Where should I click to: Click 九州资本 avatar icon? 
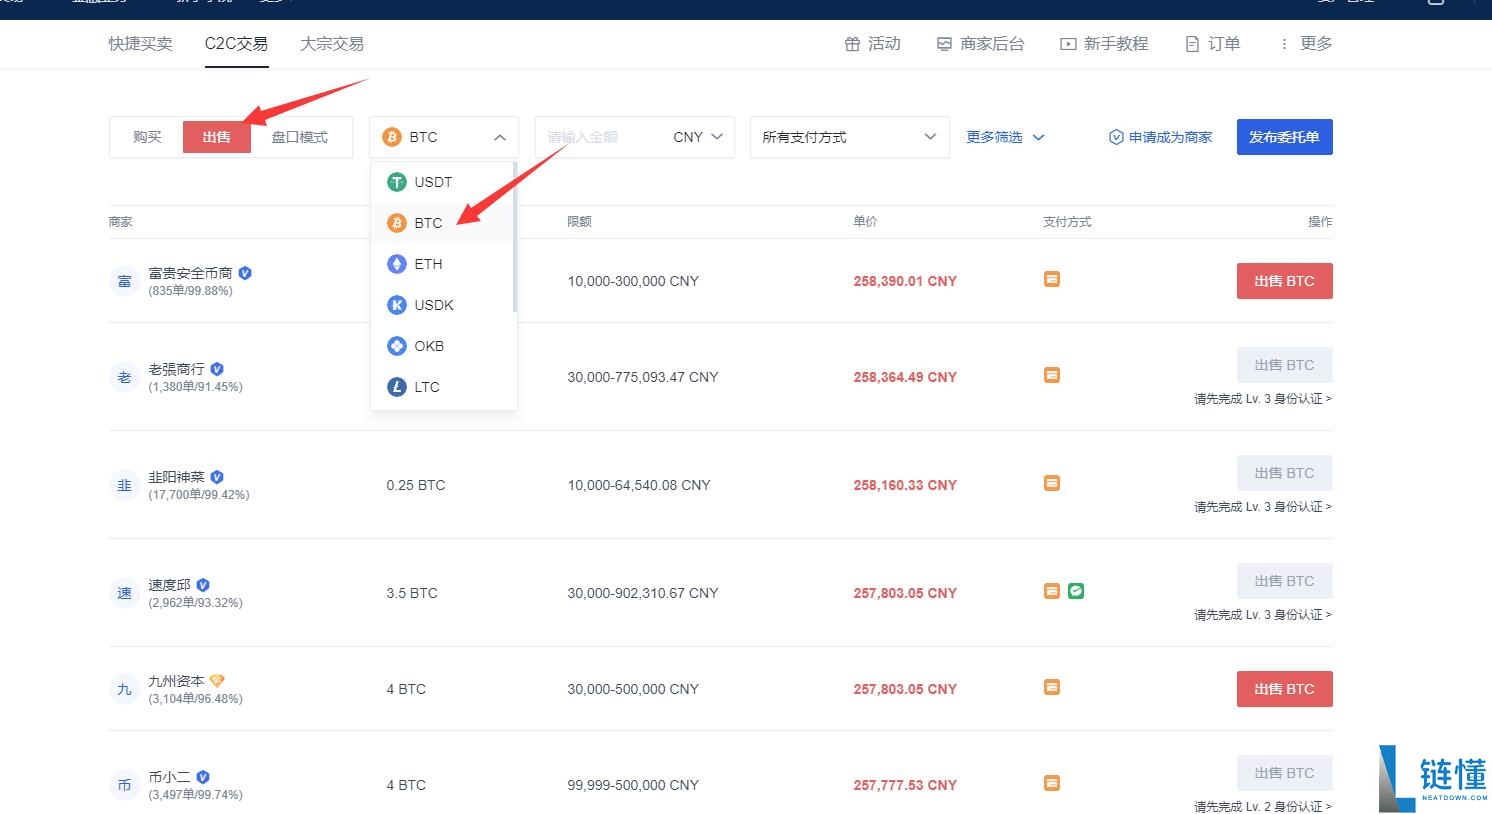[x=124, y=689]
